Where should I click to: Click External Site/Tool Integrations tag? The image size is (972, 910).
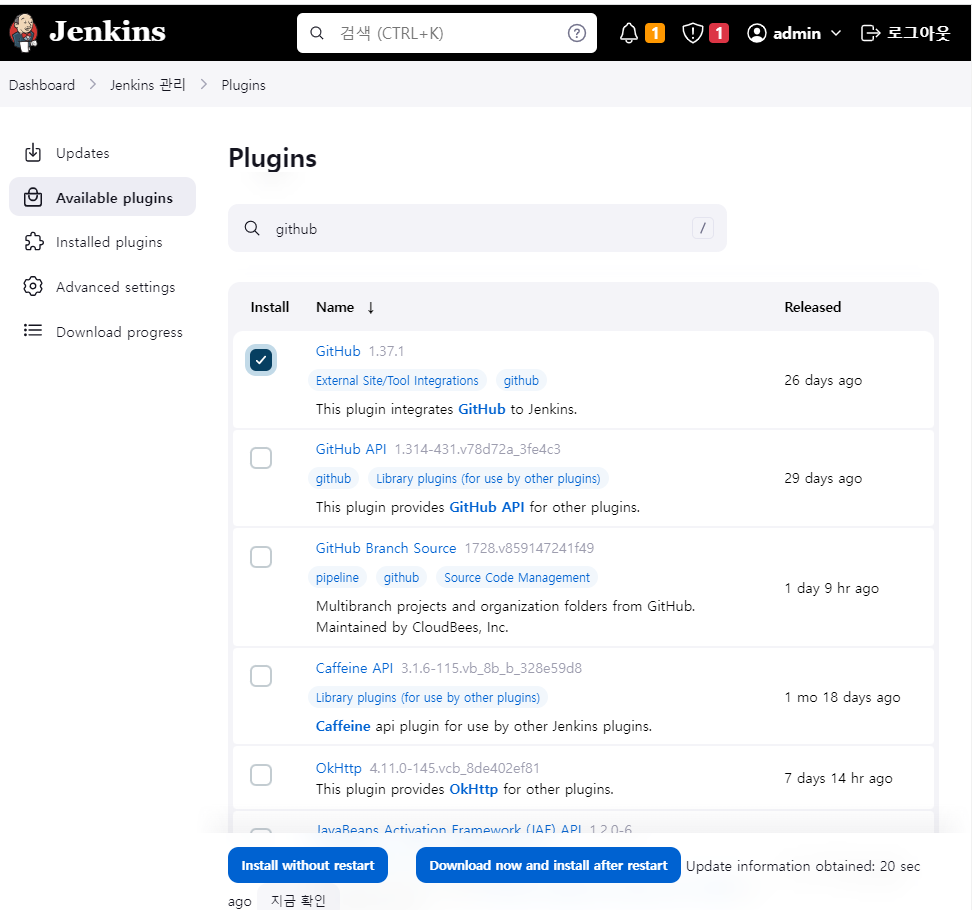pos(397,380)
